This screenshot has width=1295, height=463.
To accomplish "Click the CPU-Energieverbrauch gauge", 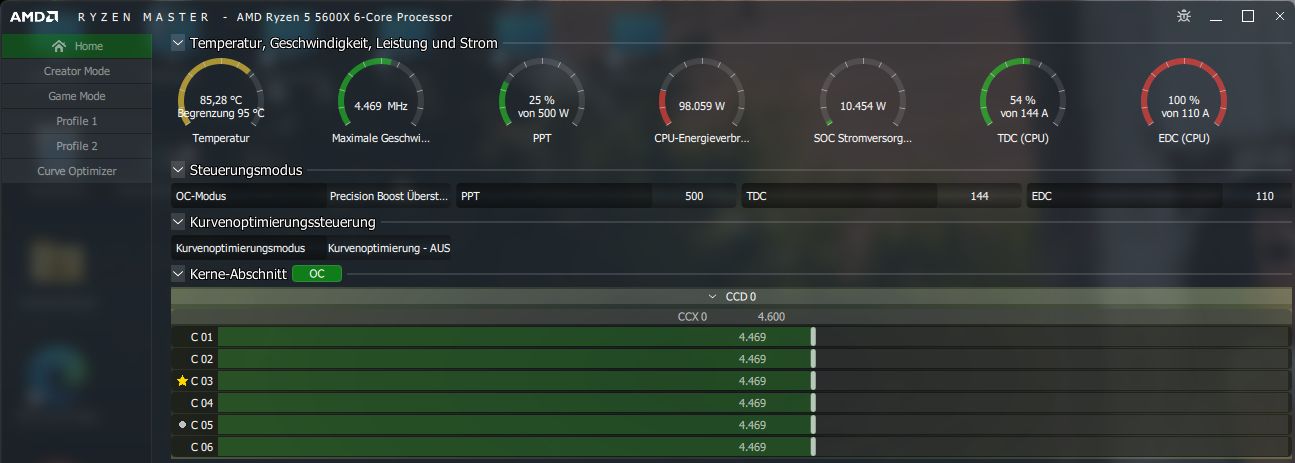I will click(702, 100).
